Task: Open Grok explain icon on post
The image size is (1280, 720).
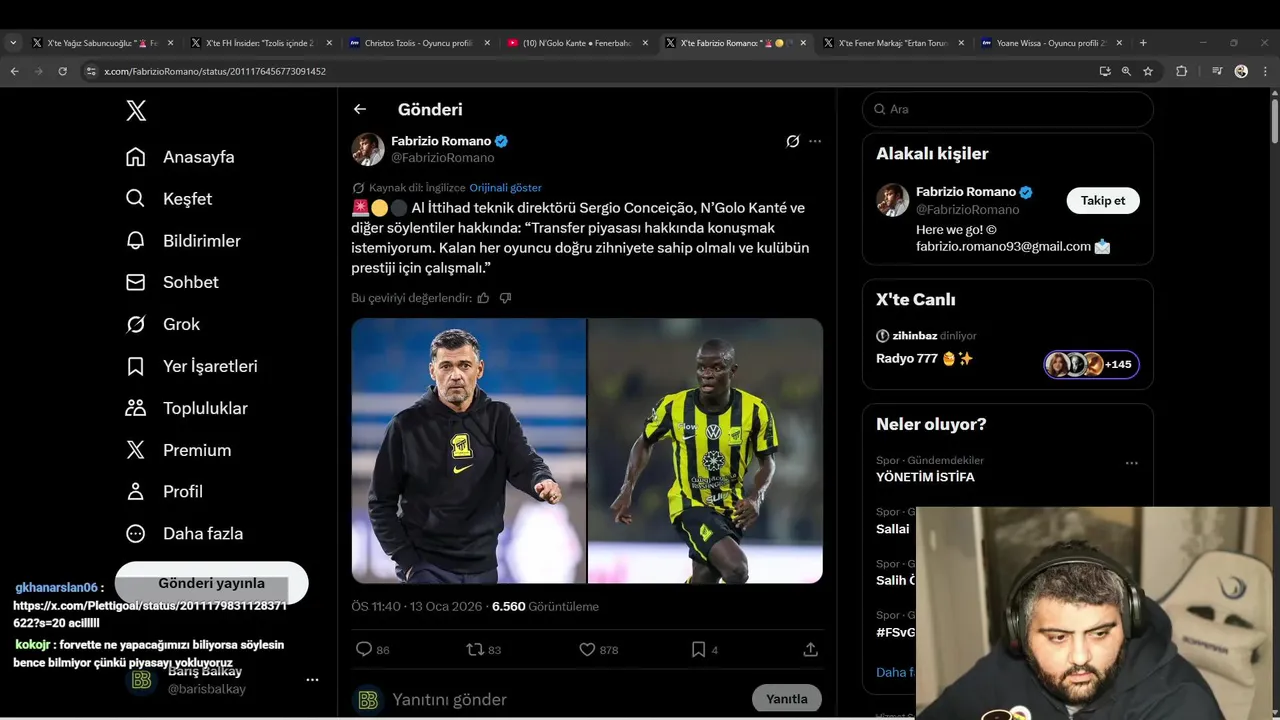Action: click(792, 141)
